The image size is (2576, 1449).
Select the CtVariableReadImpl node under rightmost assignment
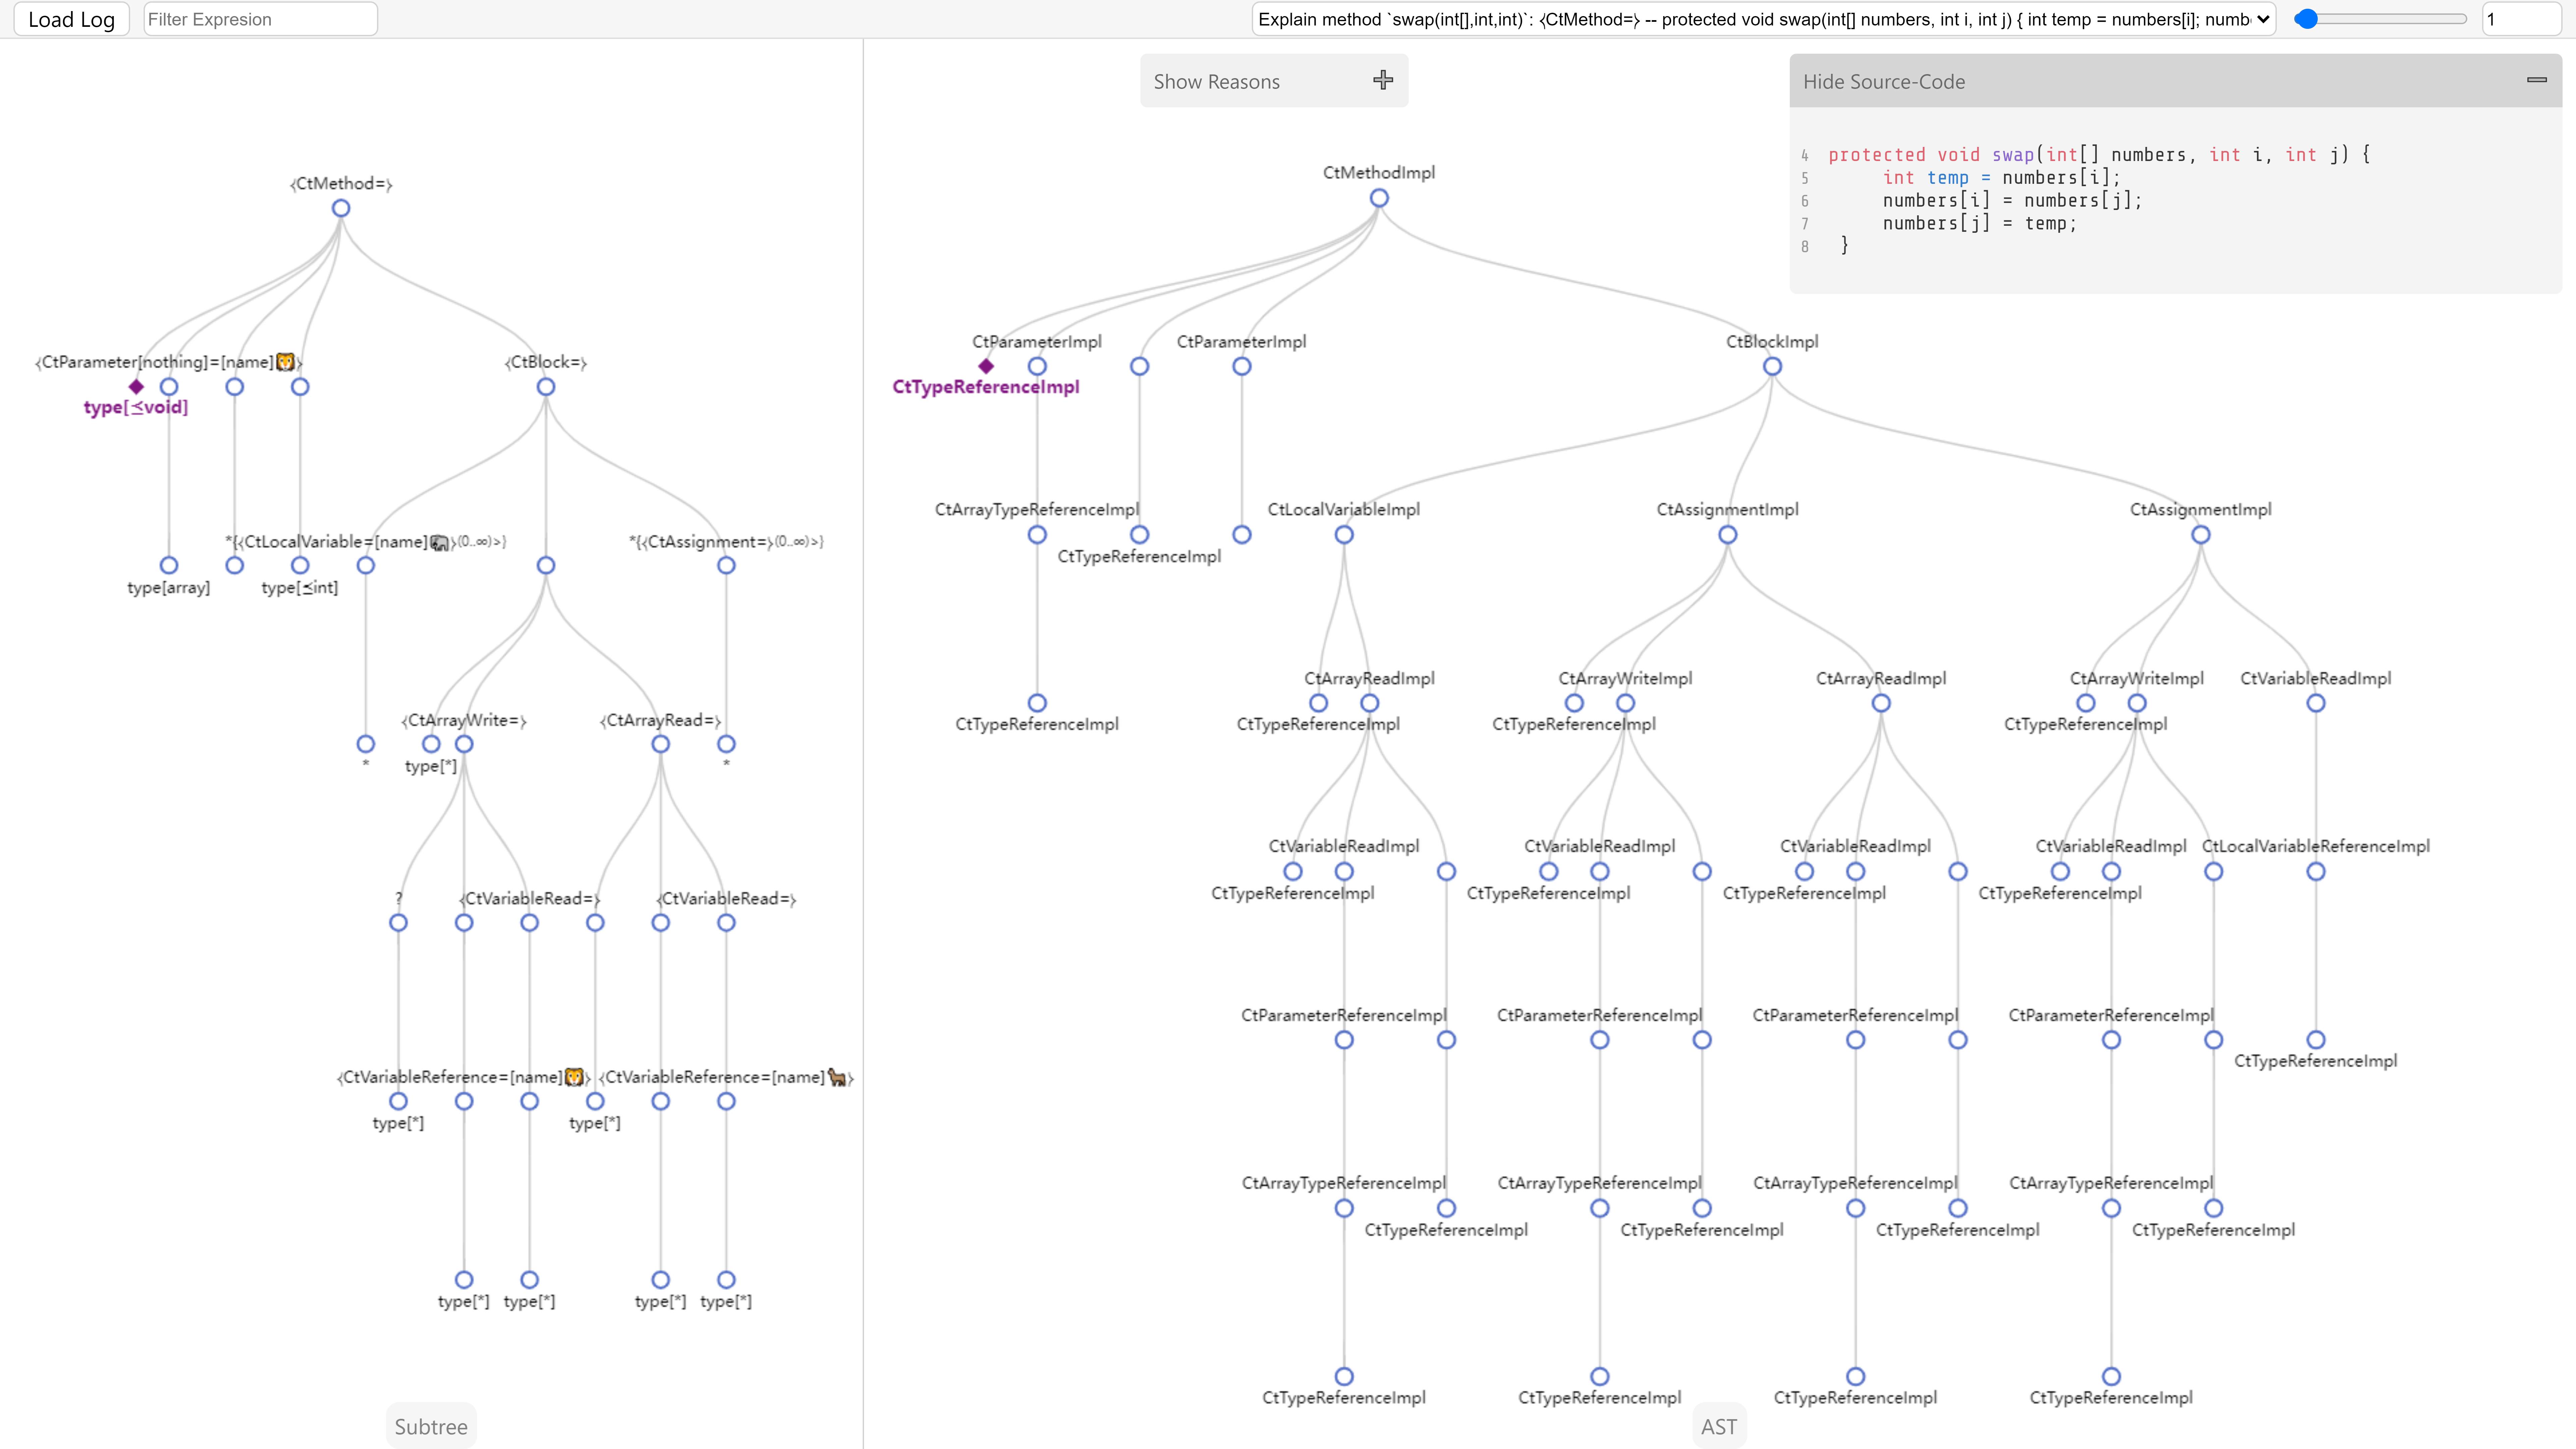(2316, 703)
